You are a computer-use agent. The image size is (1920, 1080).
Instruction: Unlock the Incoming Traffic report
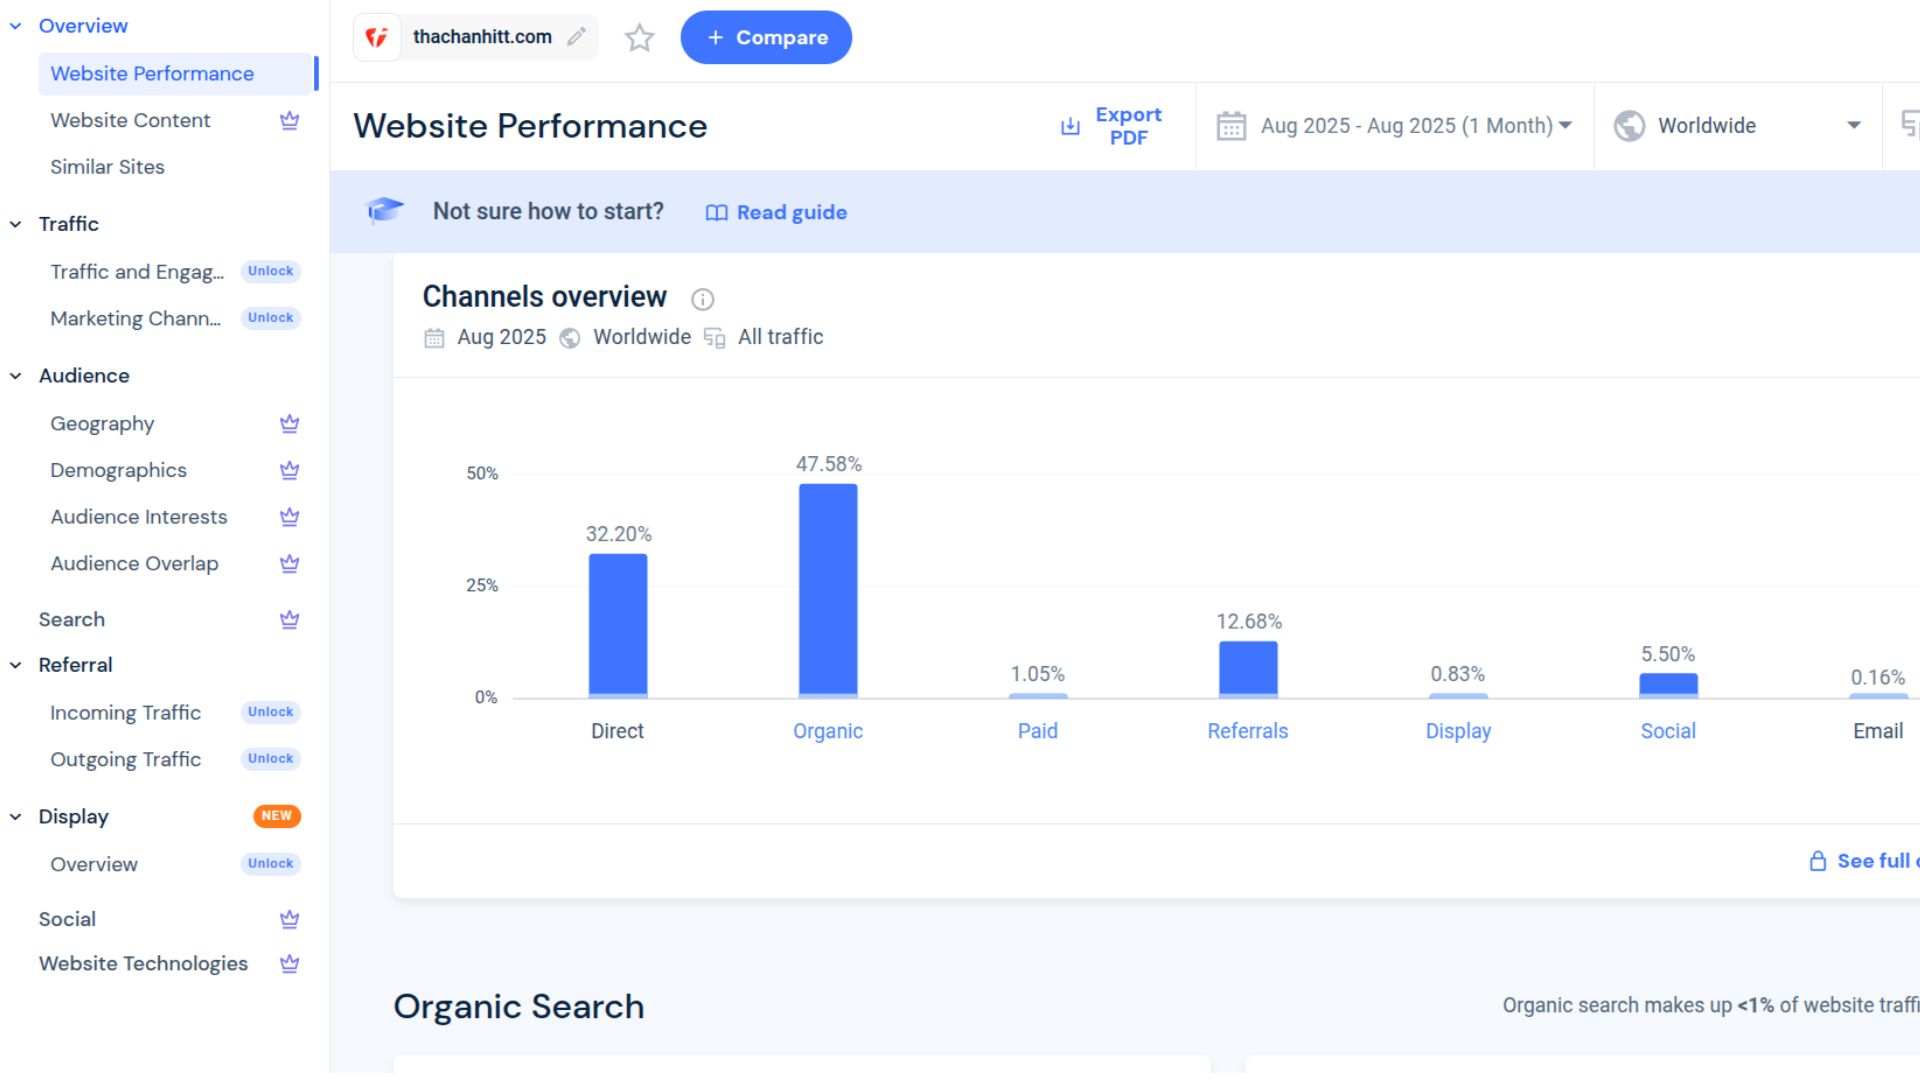coord(270,712)
